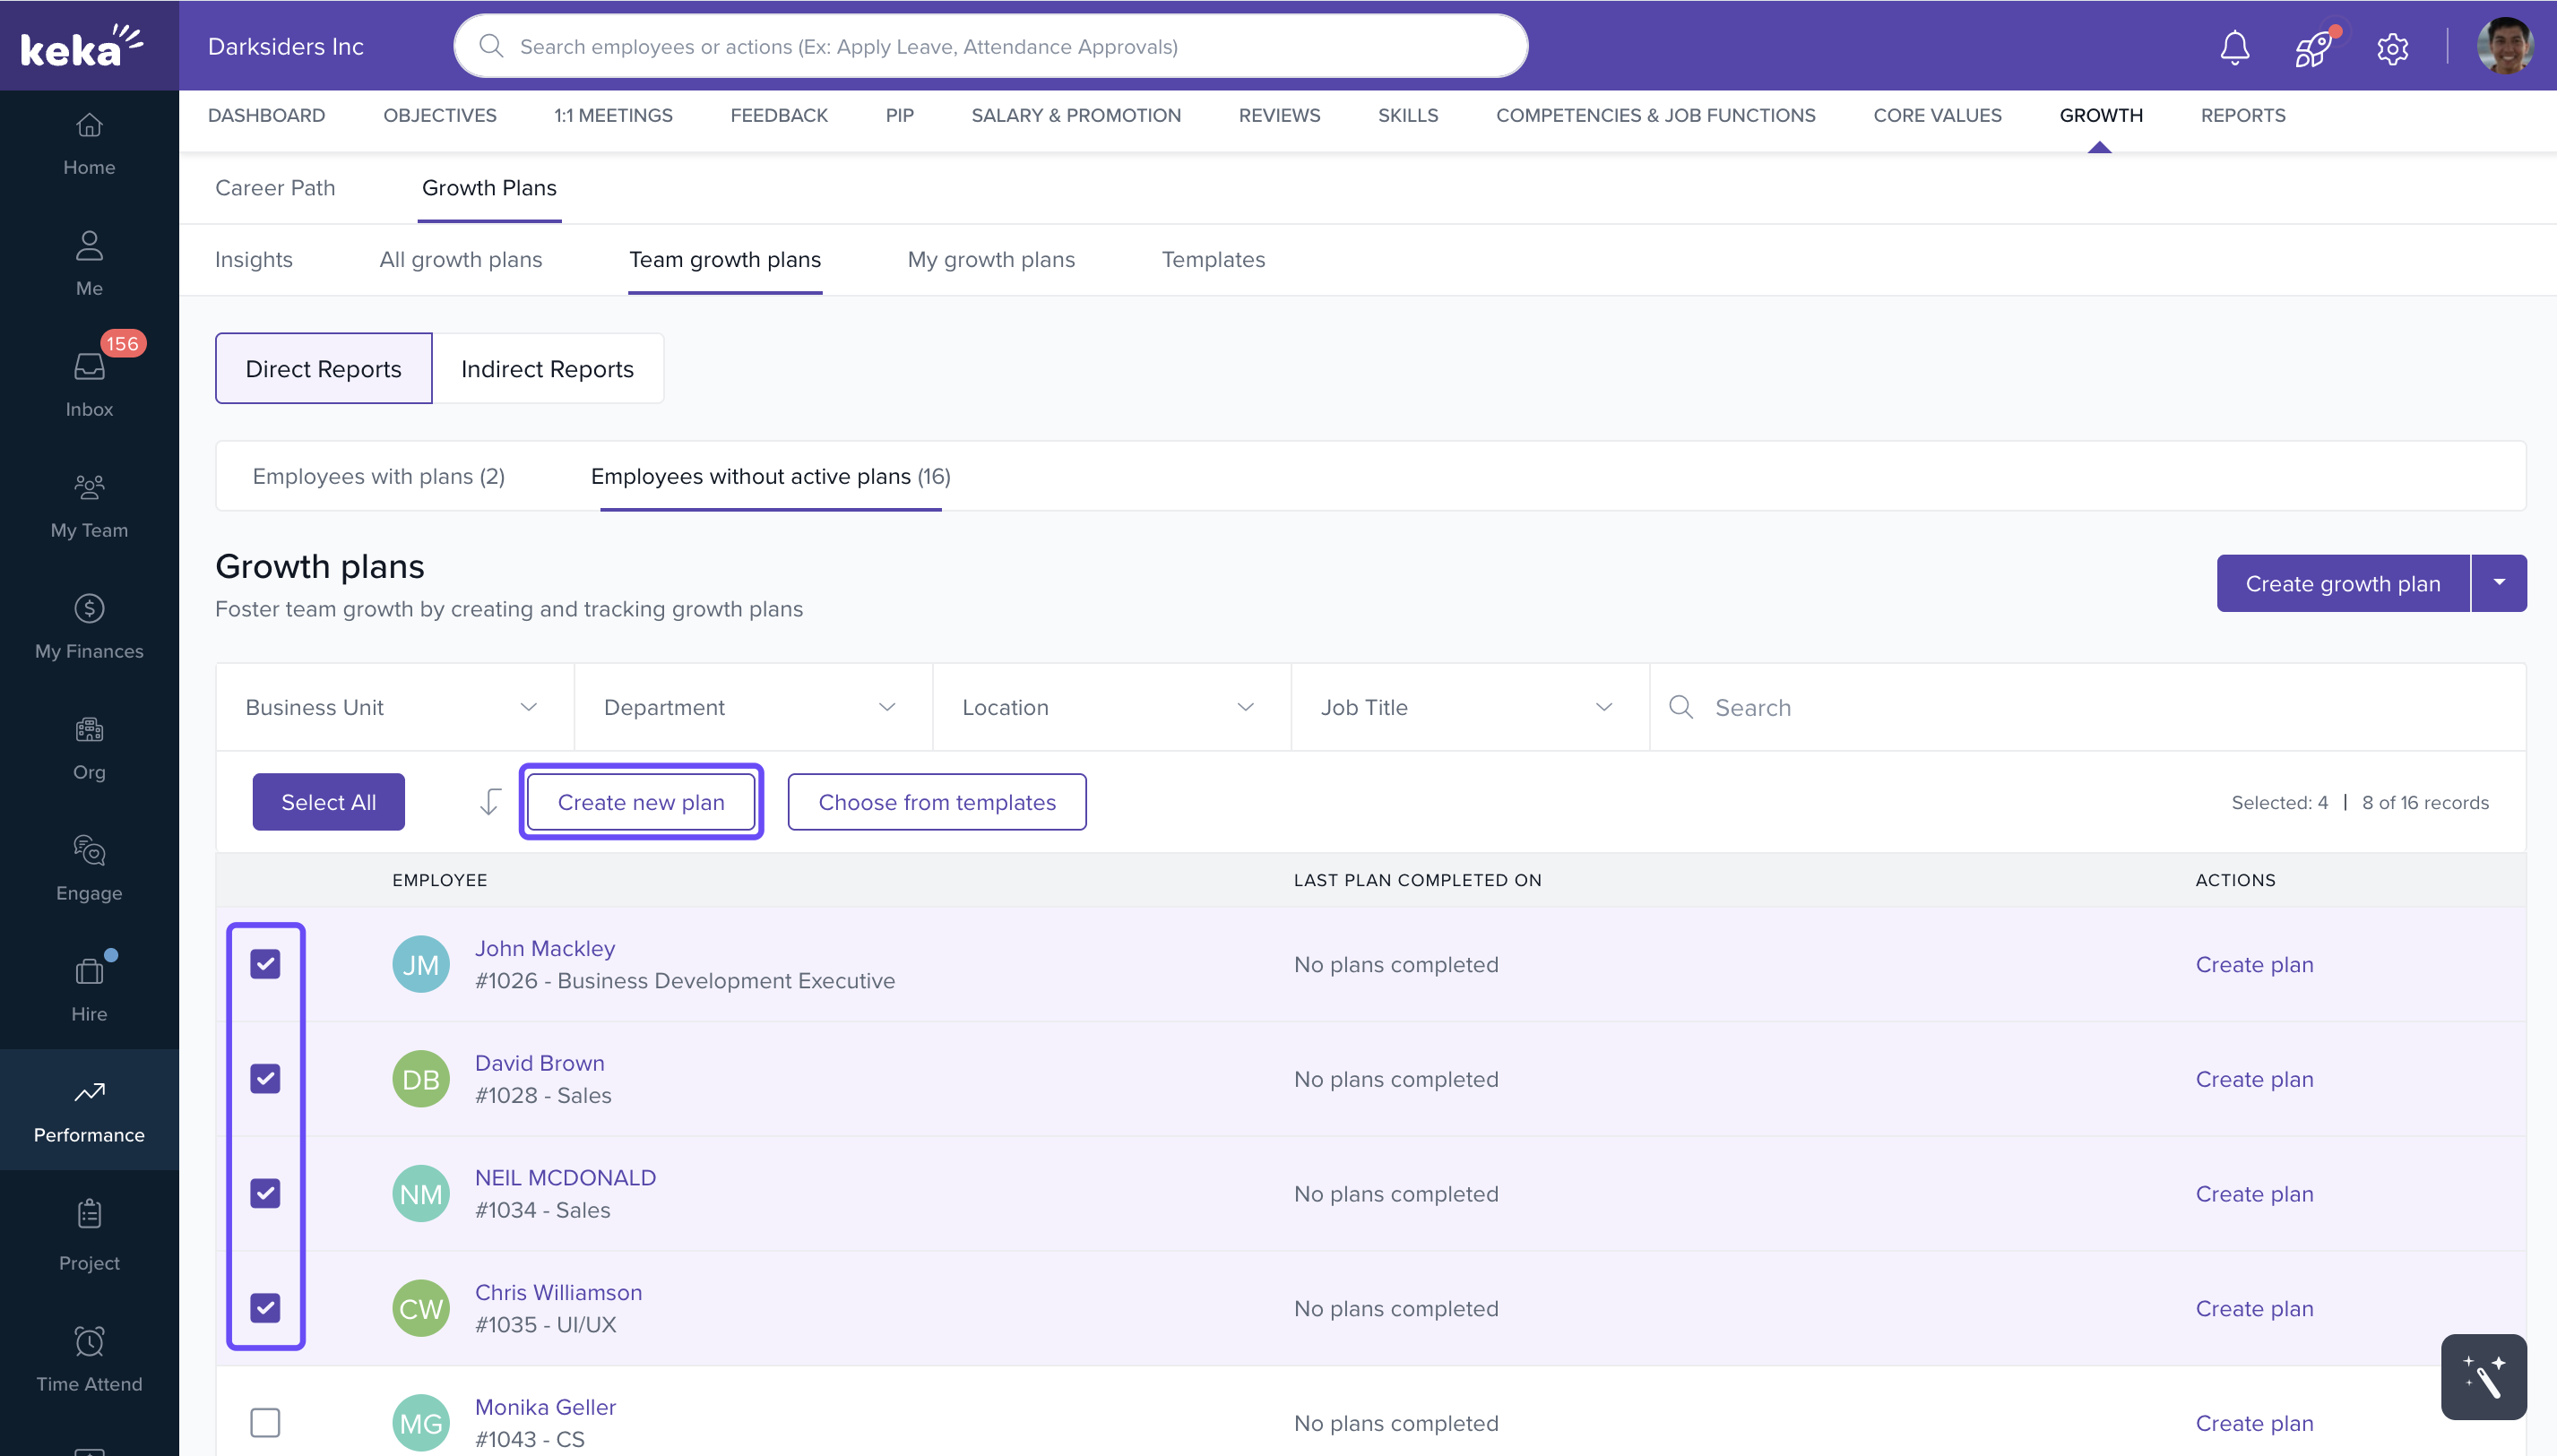Click the rocket icon in header

tap(2313, 47)
